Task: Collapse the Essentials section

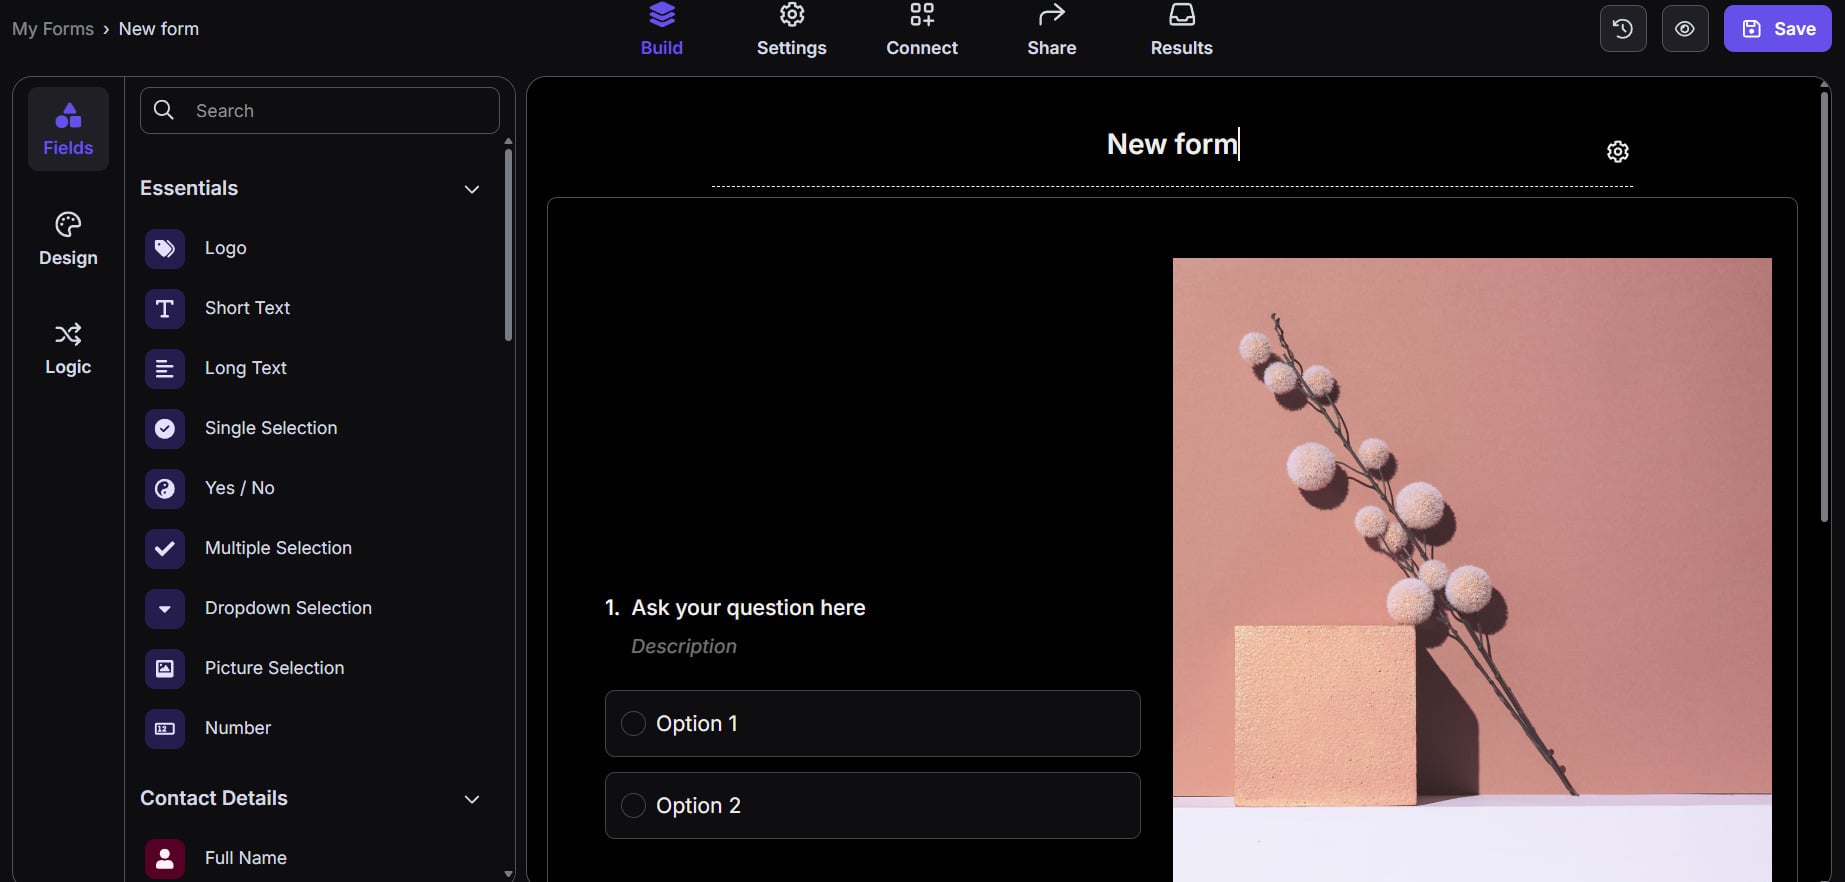Action: click(x=472, y=189)
